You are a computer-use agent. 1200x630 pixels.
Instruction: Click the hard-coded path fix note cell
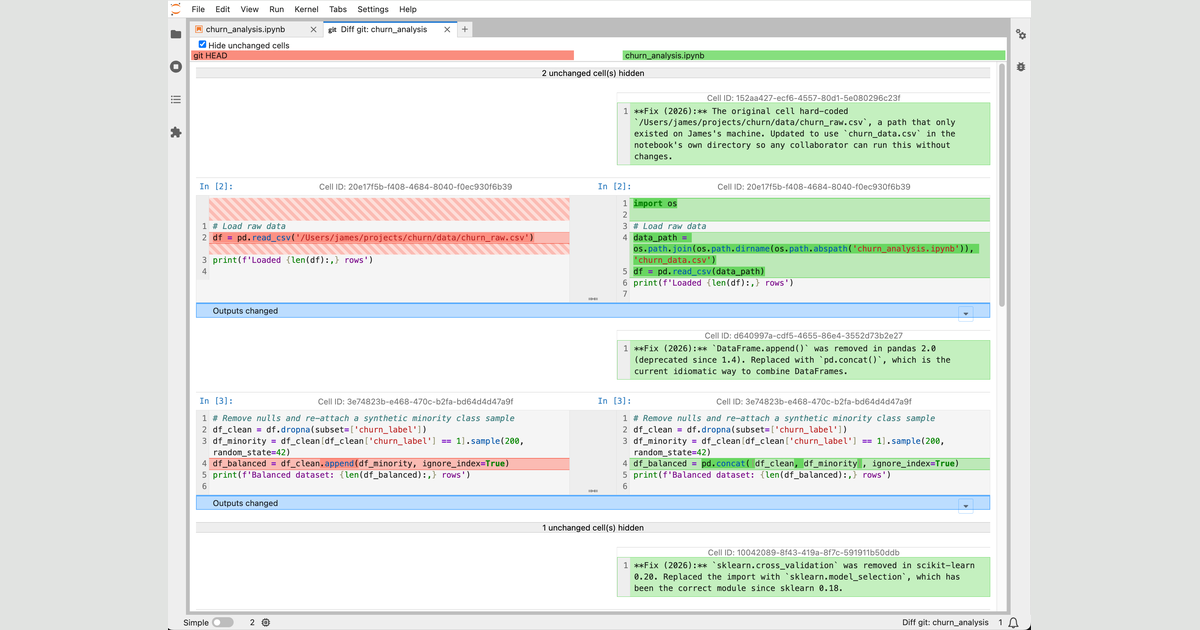tap(803, 134)
